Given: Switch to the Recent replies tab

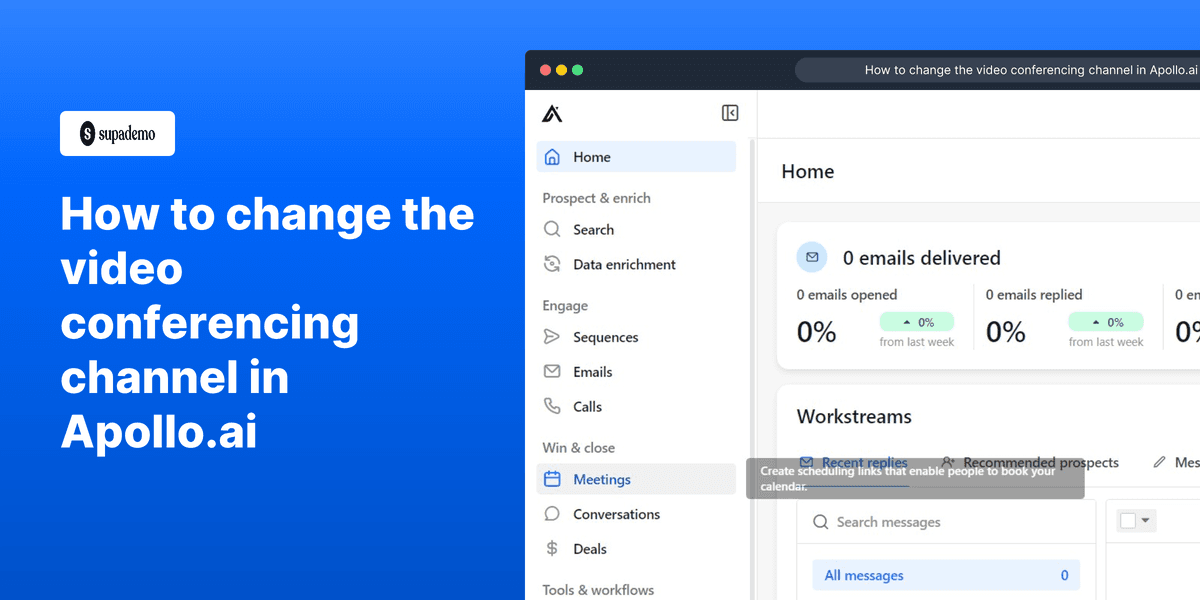Looking at the screenshot, I should point(865,462).
